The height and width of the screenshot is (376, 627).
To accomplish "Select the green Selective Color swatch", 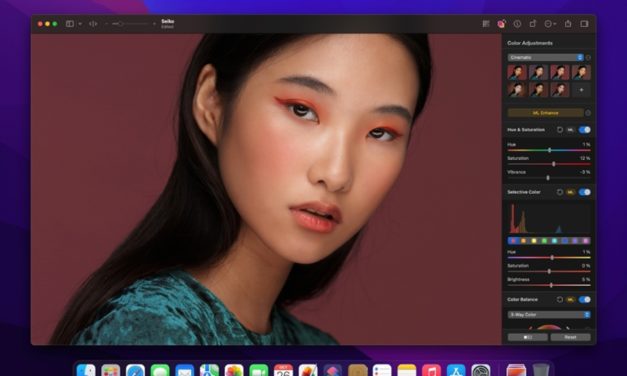I will (x=544, y=241).
